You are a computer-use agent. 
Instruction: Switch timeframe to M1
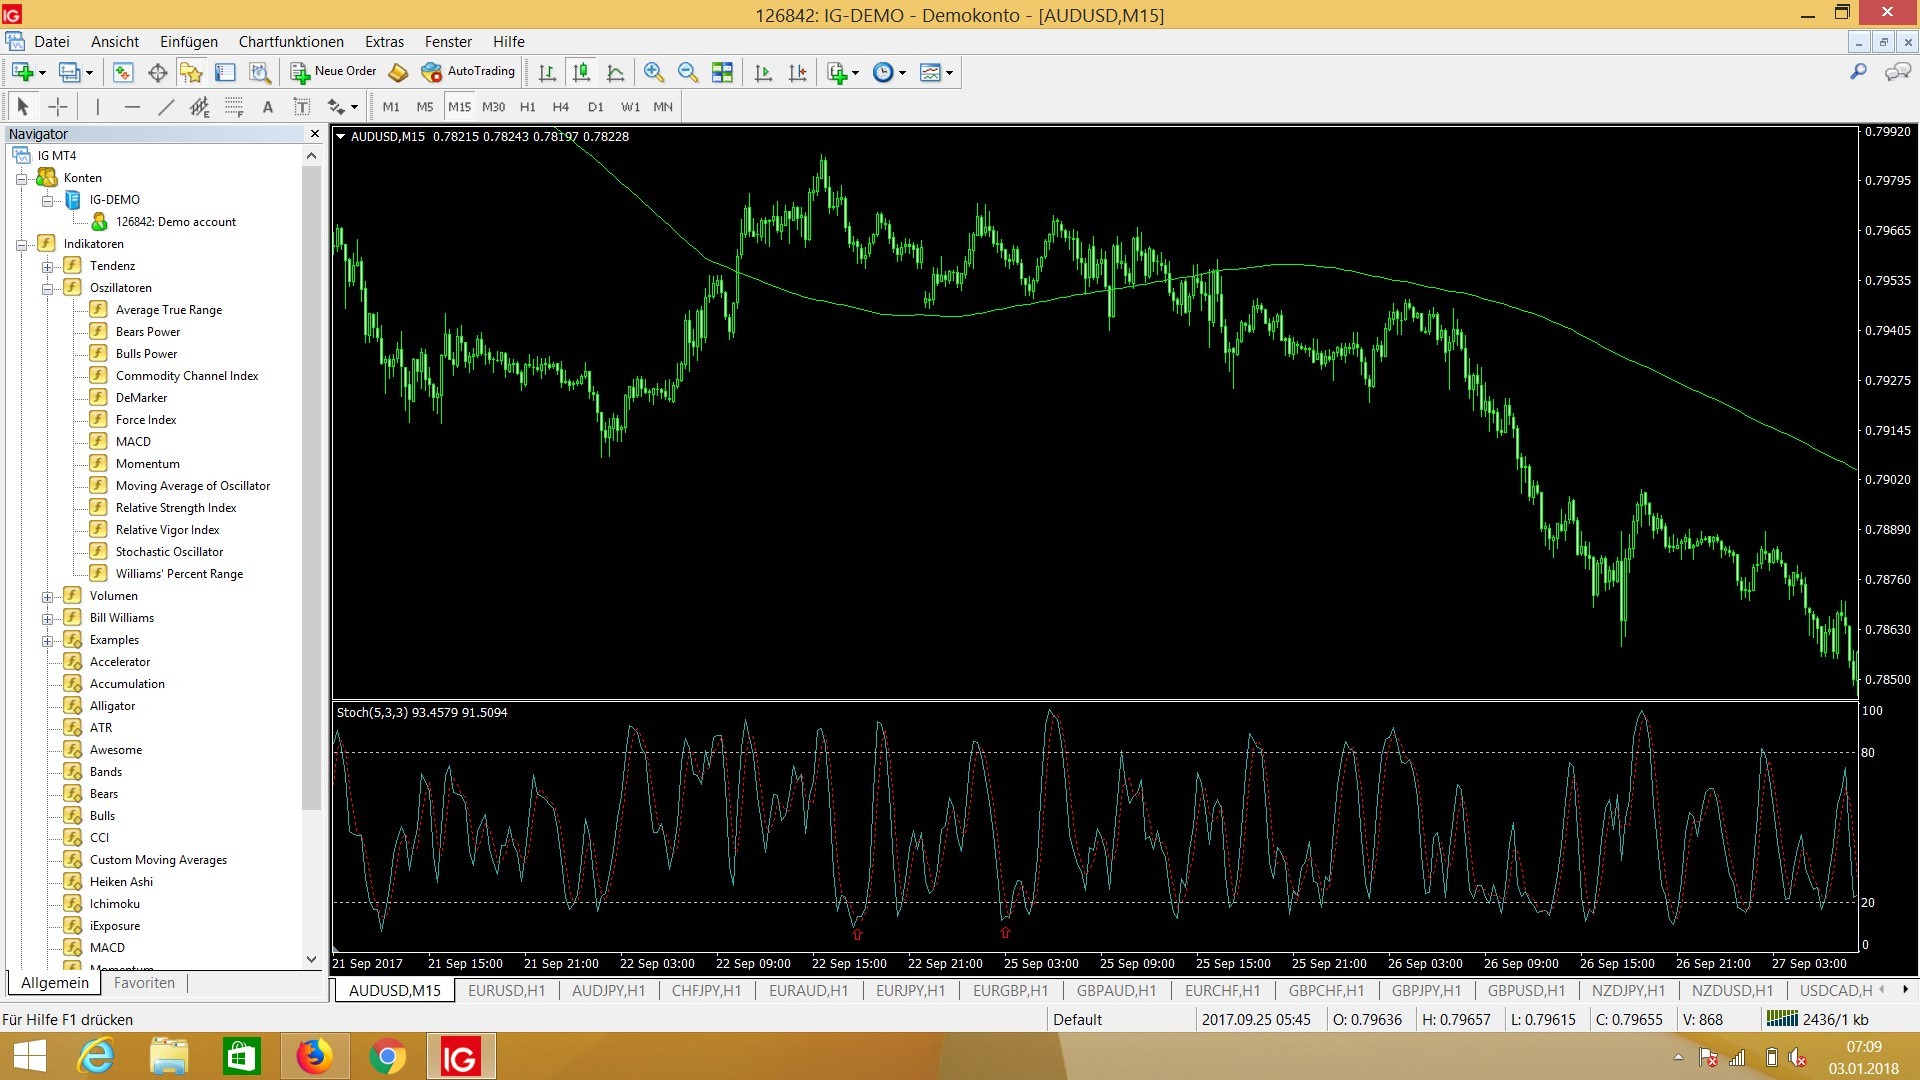[391, 106]
